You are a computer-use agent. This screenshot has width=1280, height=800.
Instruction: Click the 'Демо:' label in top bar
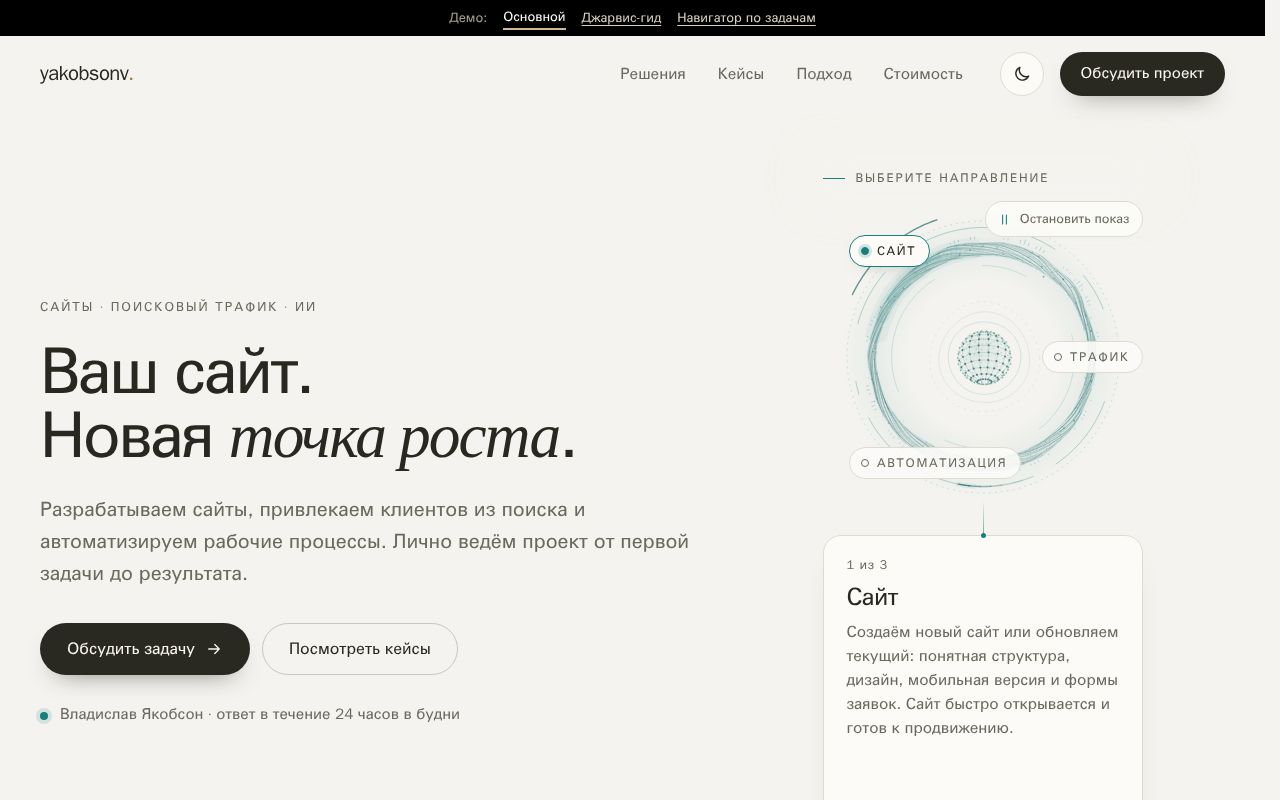click(x=468, y=18)
